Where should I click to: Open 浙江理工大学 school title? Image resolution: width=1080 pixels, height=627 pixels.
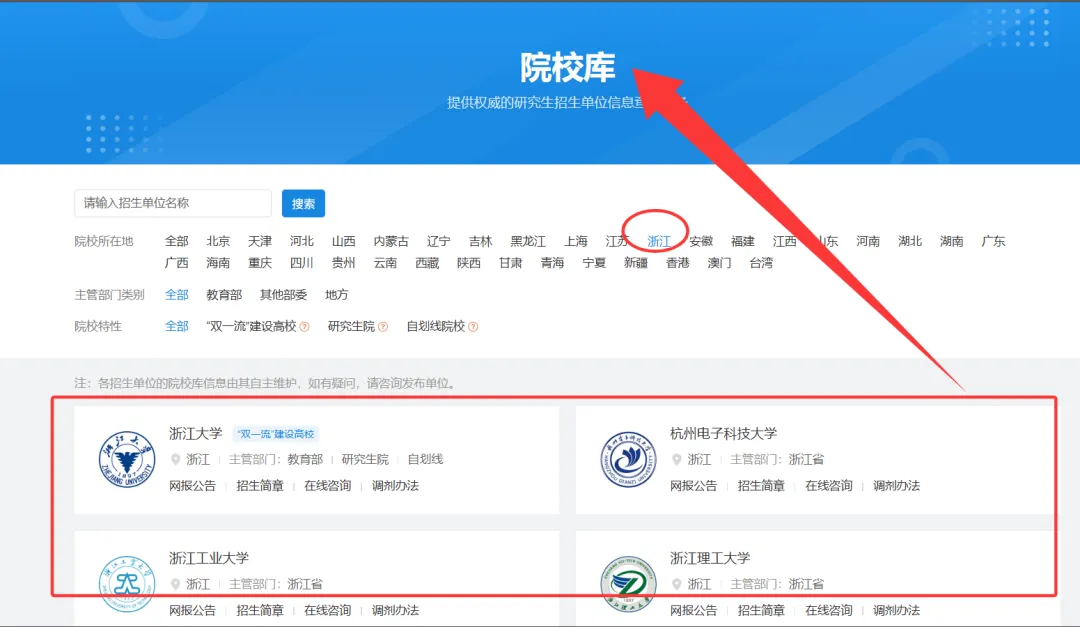coord(710,558)
